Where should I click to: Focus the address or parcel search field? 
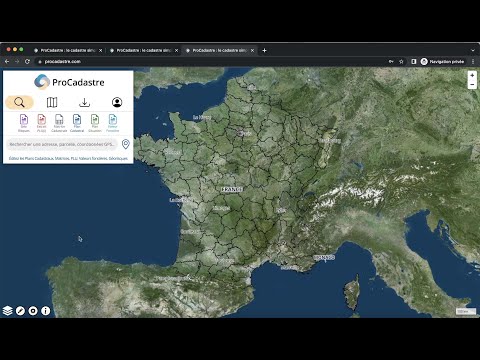(x=62, y=144)
